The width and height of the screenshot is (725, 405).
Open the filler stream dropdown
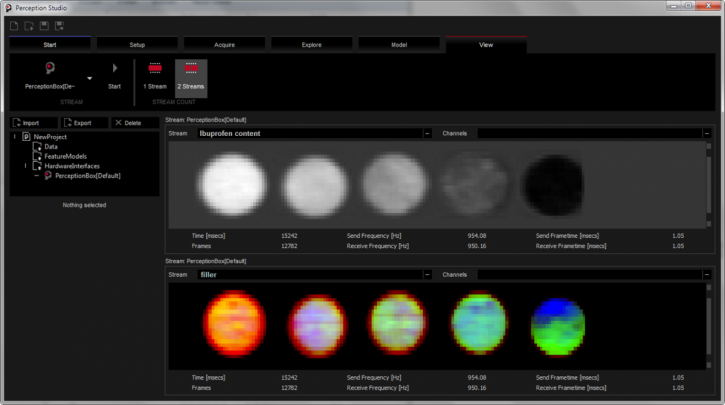coord(427,275)
